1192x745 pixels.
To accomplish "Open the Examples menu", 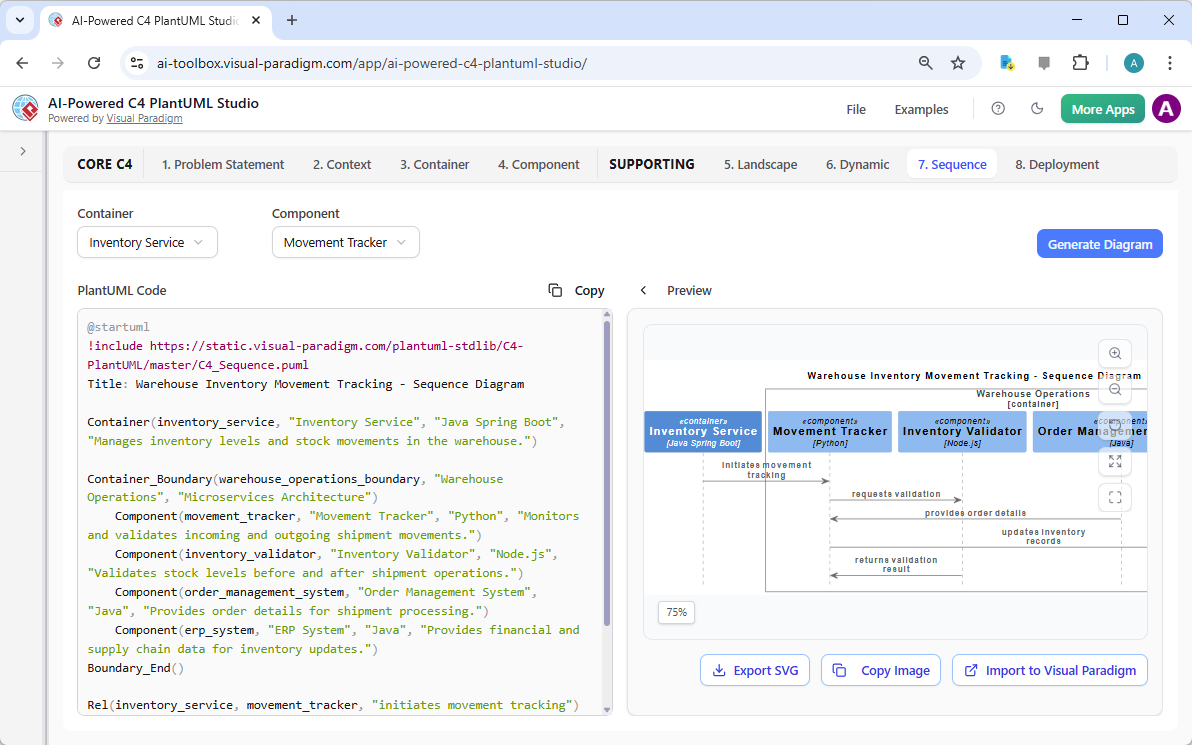I will pyautogui.click(x=920, y=109).
